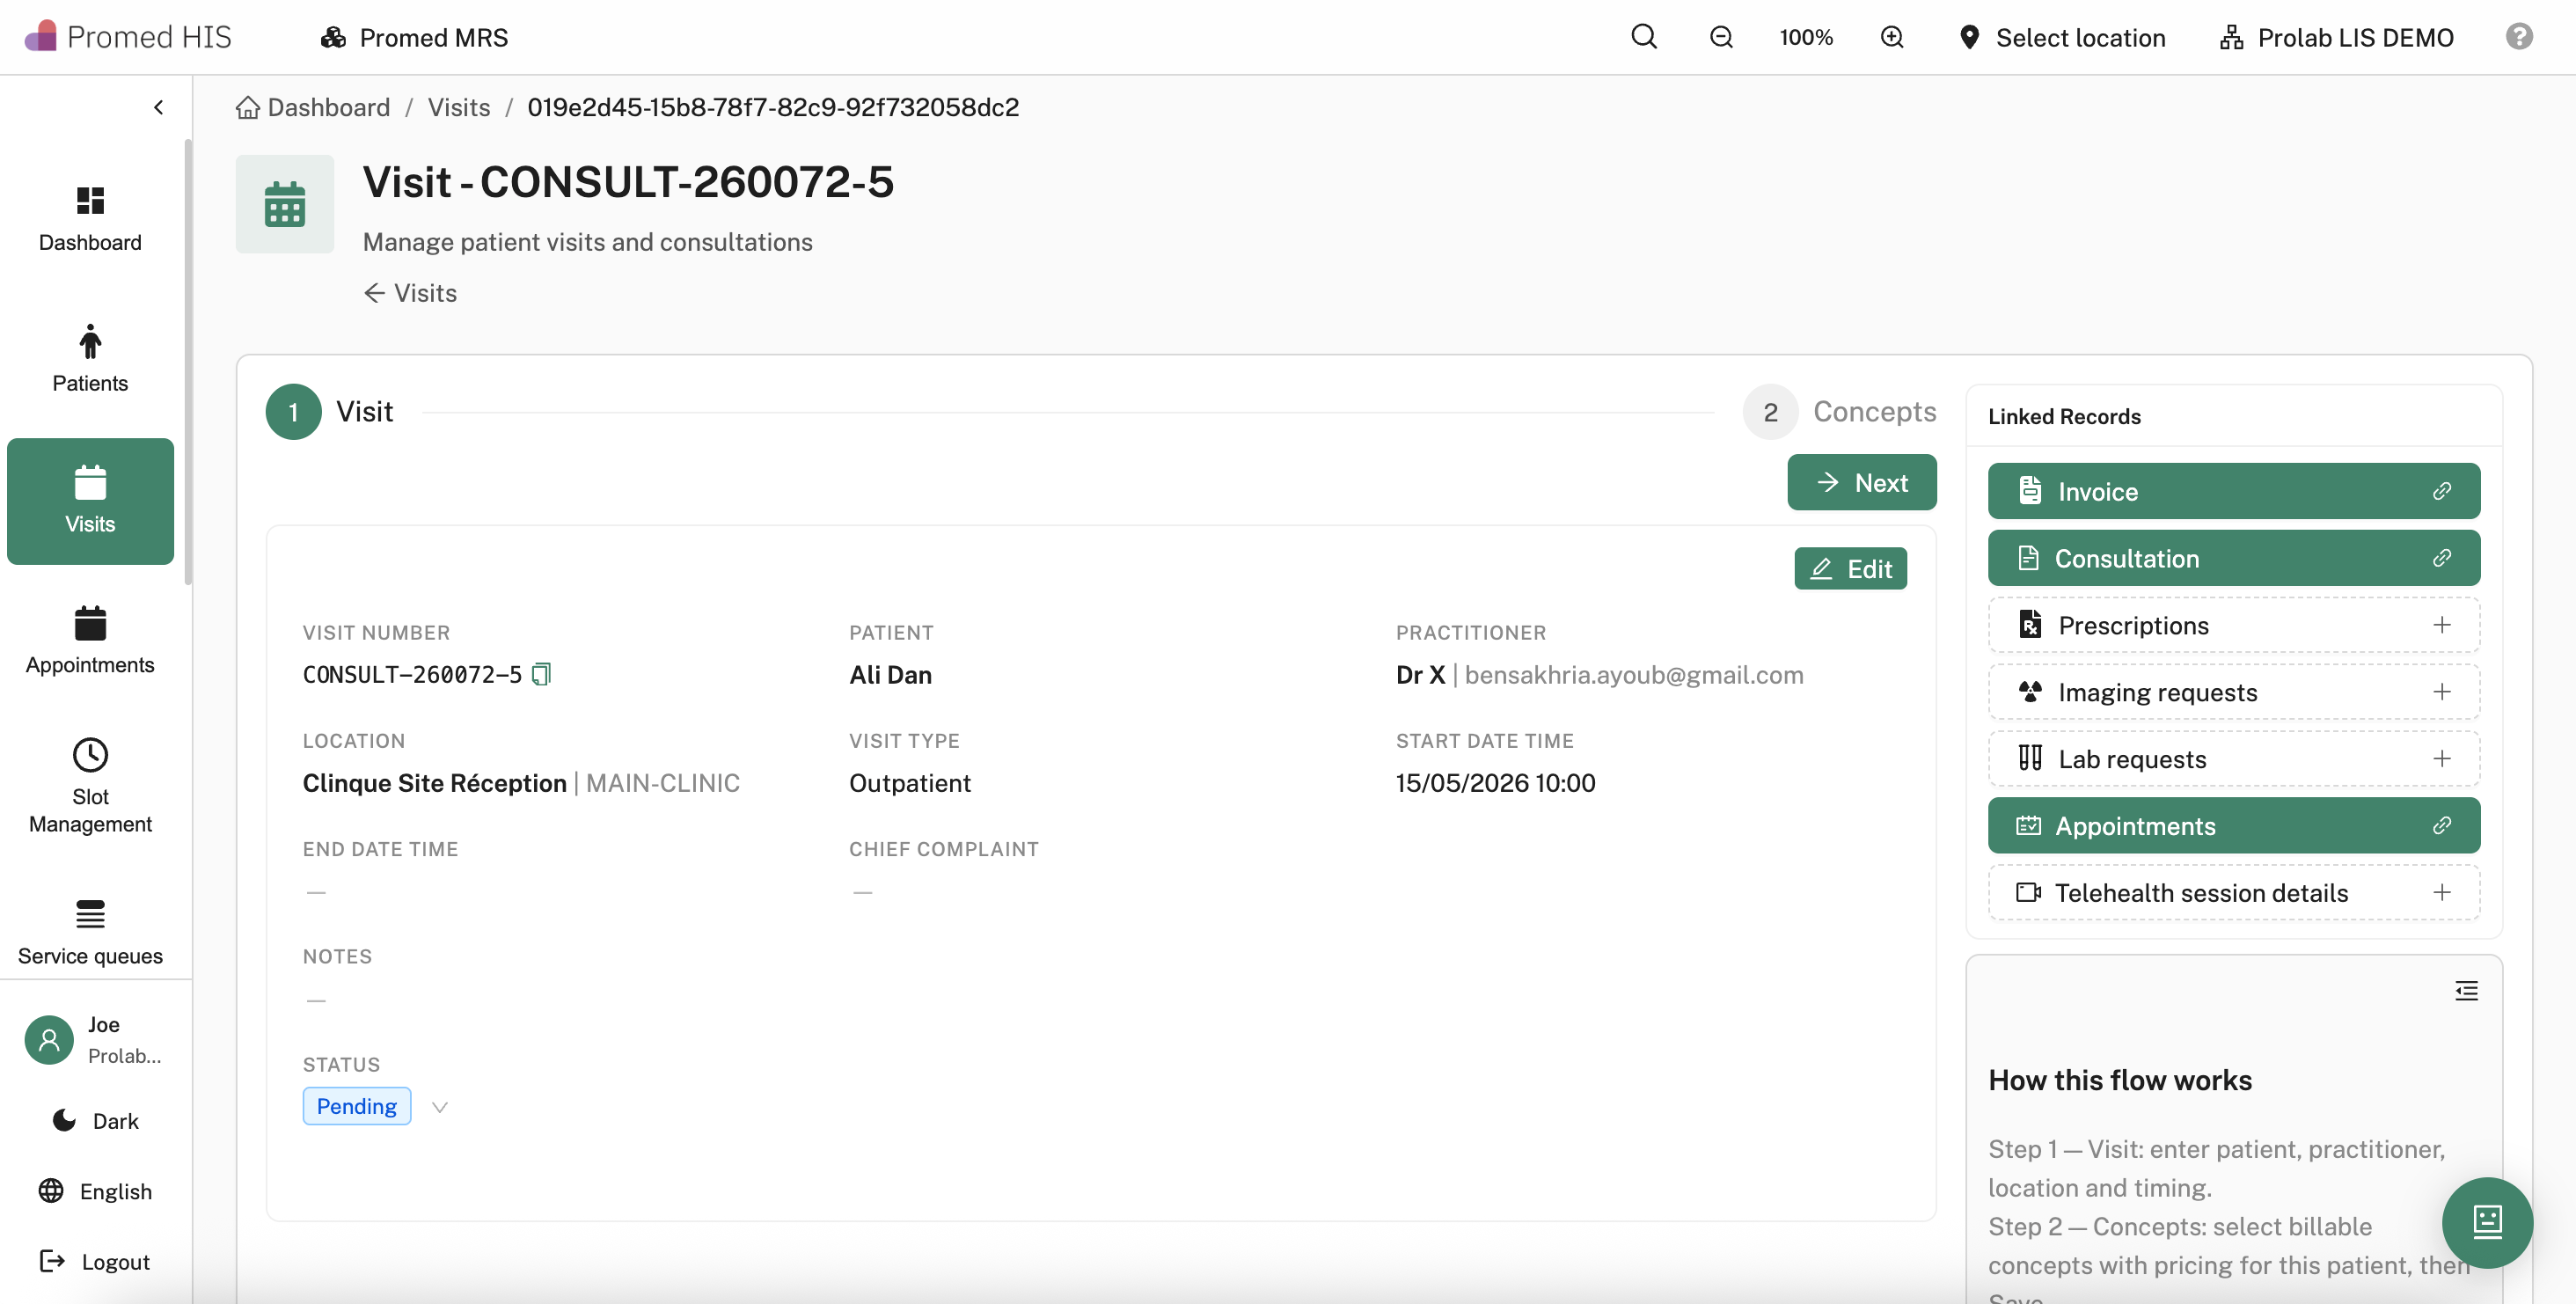
Task: Open the Consultation linked record
Action: pos(2234,558)
